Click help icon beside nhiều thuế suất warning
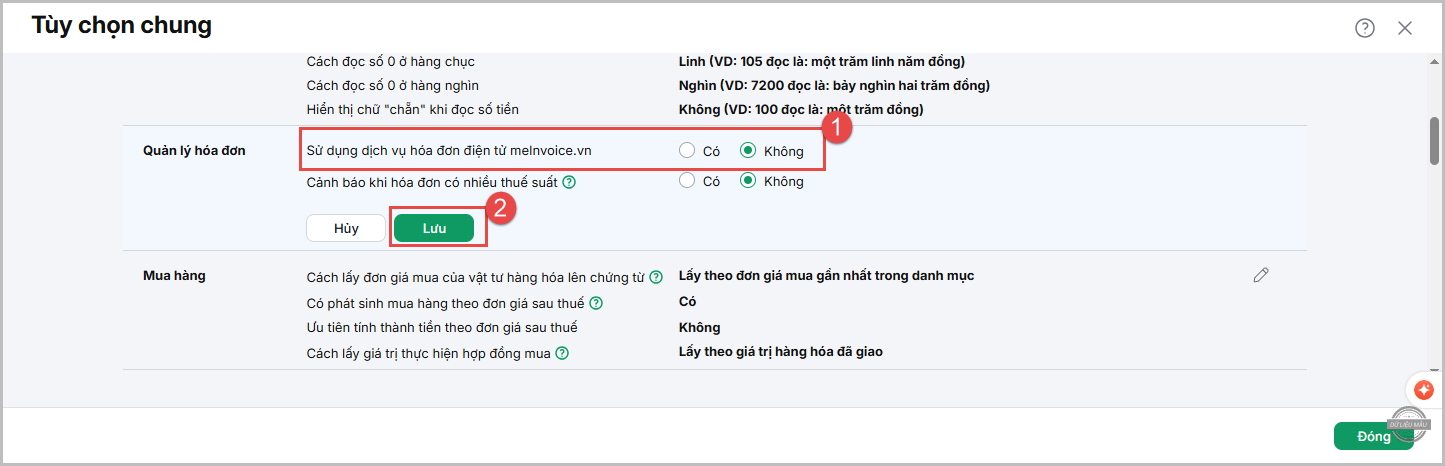The height and width of the screenshot is (466, 1445). pyautogui.click(x=568, y=182)
